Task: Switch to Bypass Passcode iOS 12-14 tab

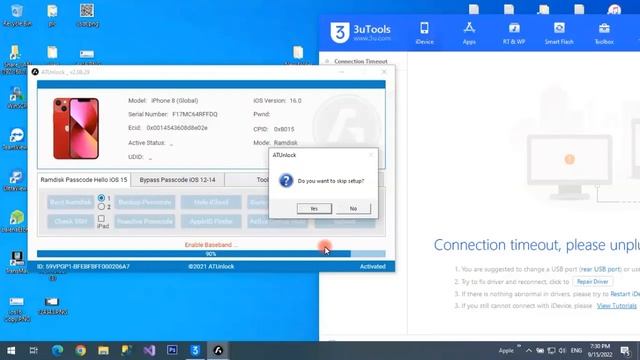Action: coord(177,180)
